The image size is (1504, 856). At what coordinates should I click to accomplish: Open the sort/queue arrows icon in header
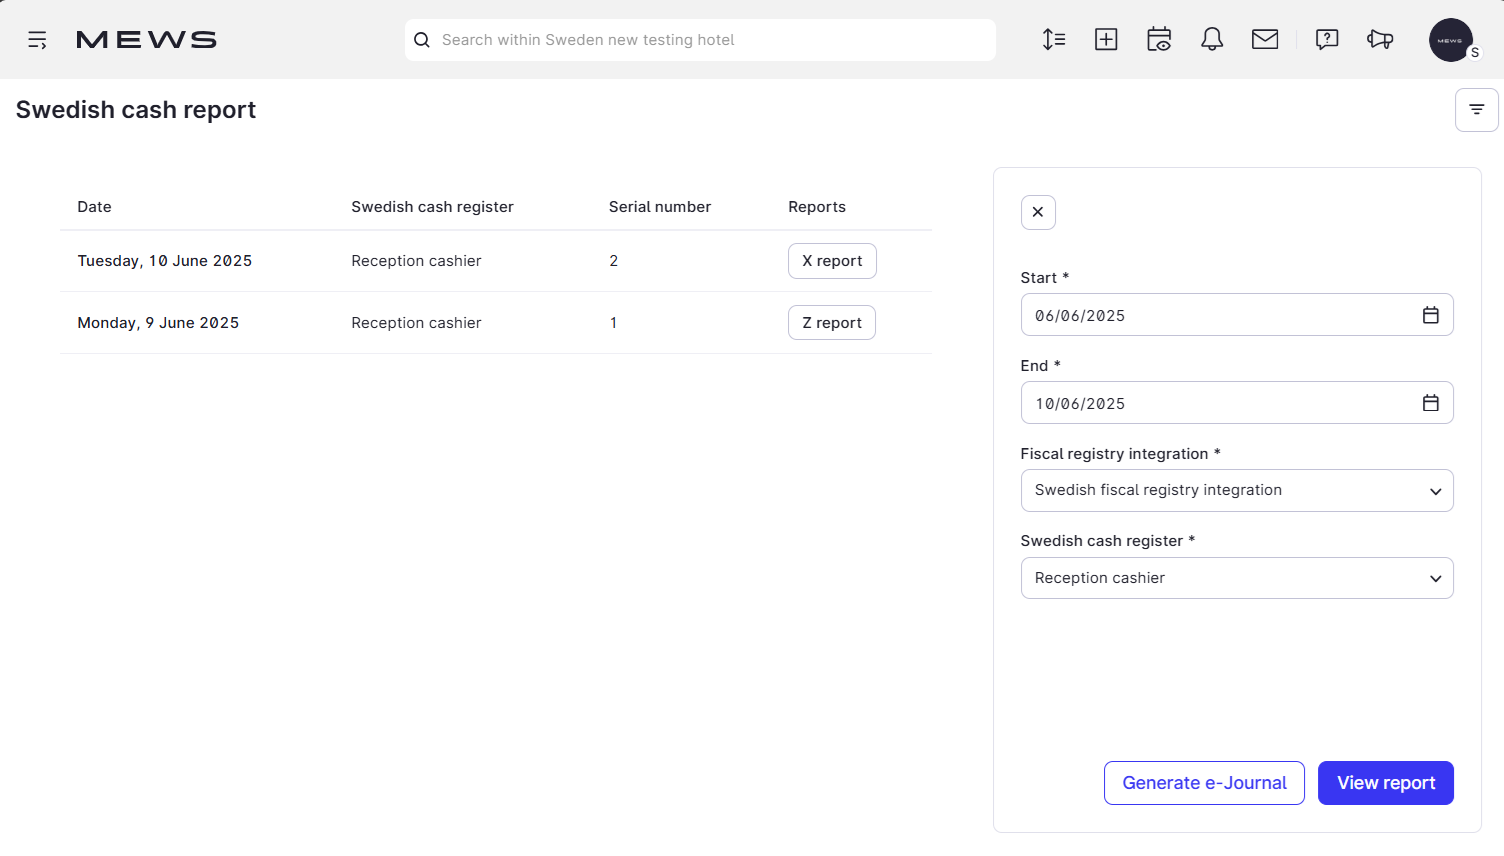click(1054, 40)
